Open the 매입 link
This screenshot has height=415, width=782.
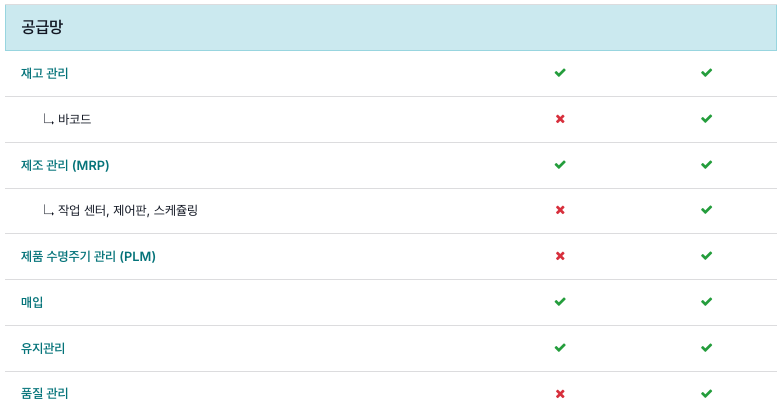pos(32,302)
